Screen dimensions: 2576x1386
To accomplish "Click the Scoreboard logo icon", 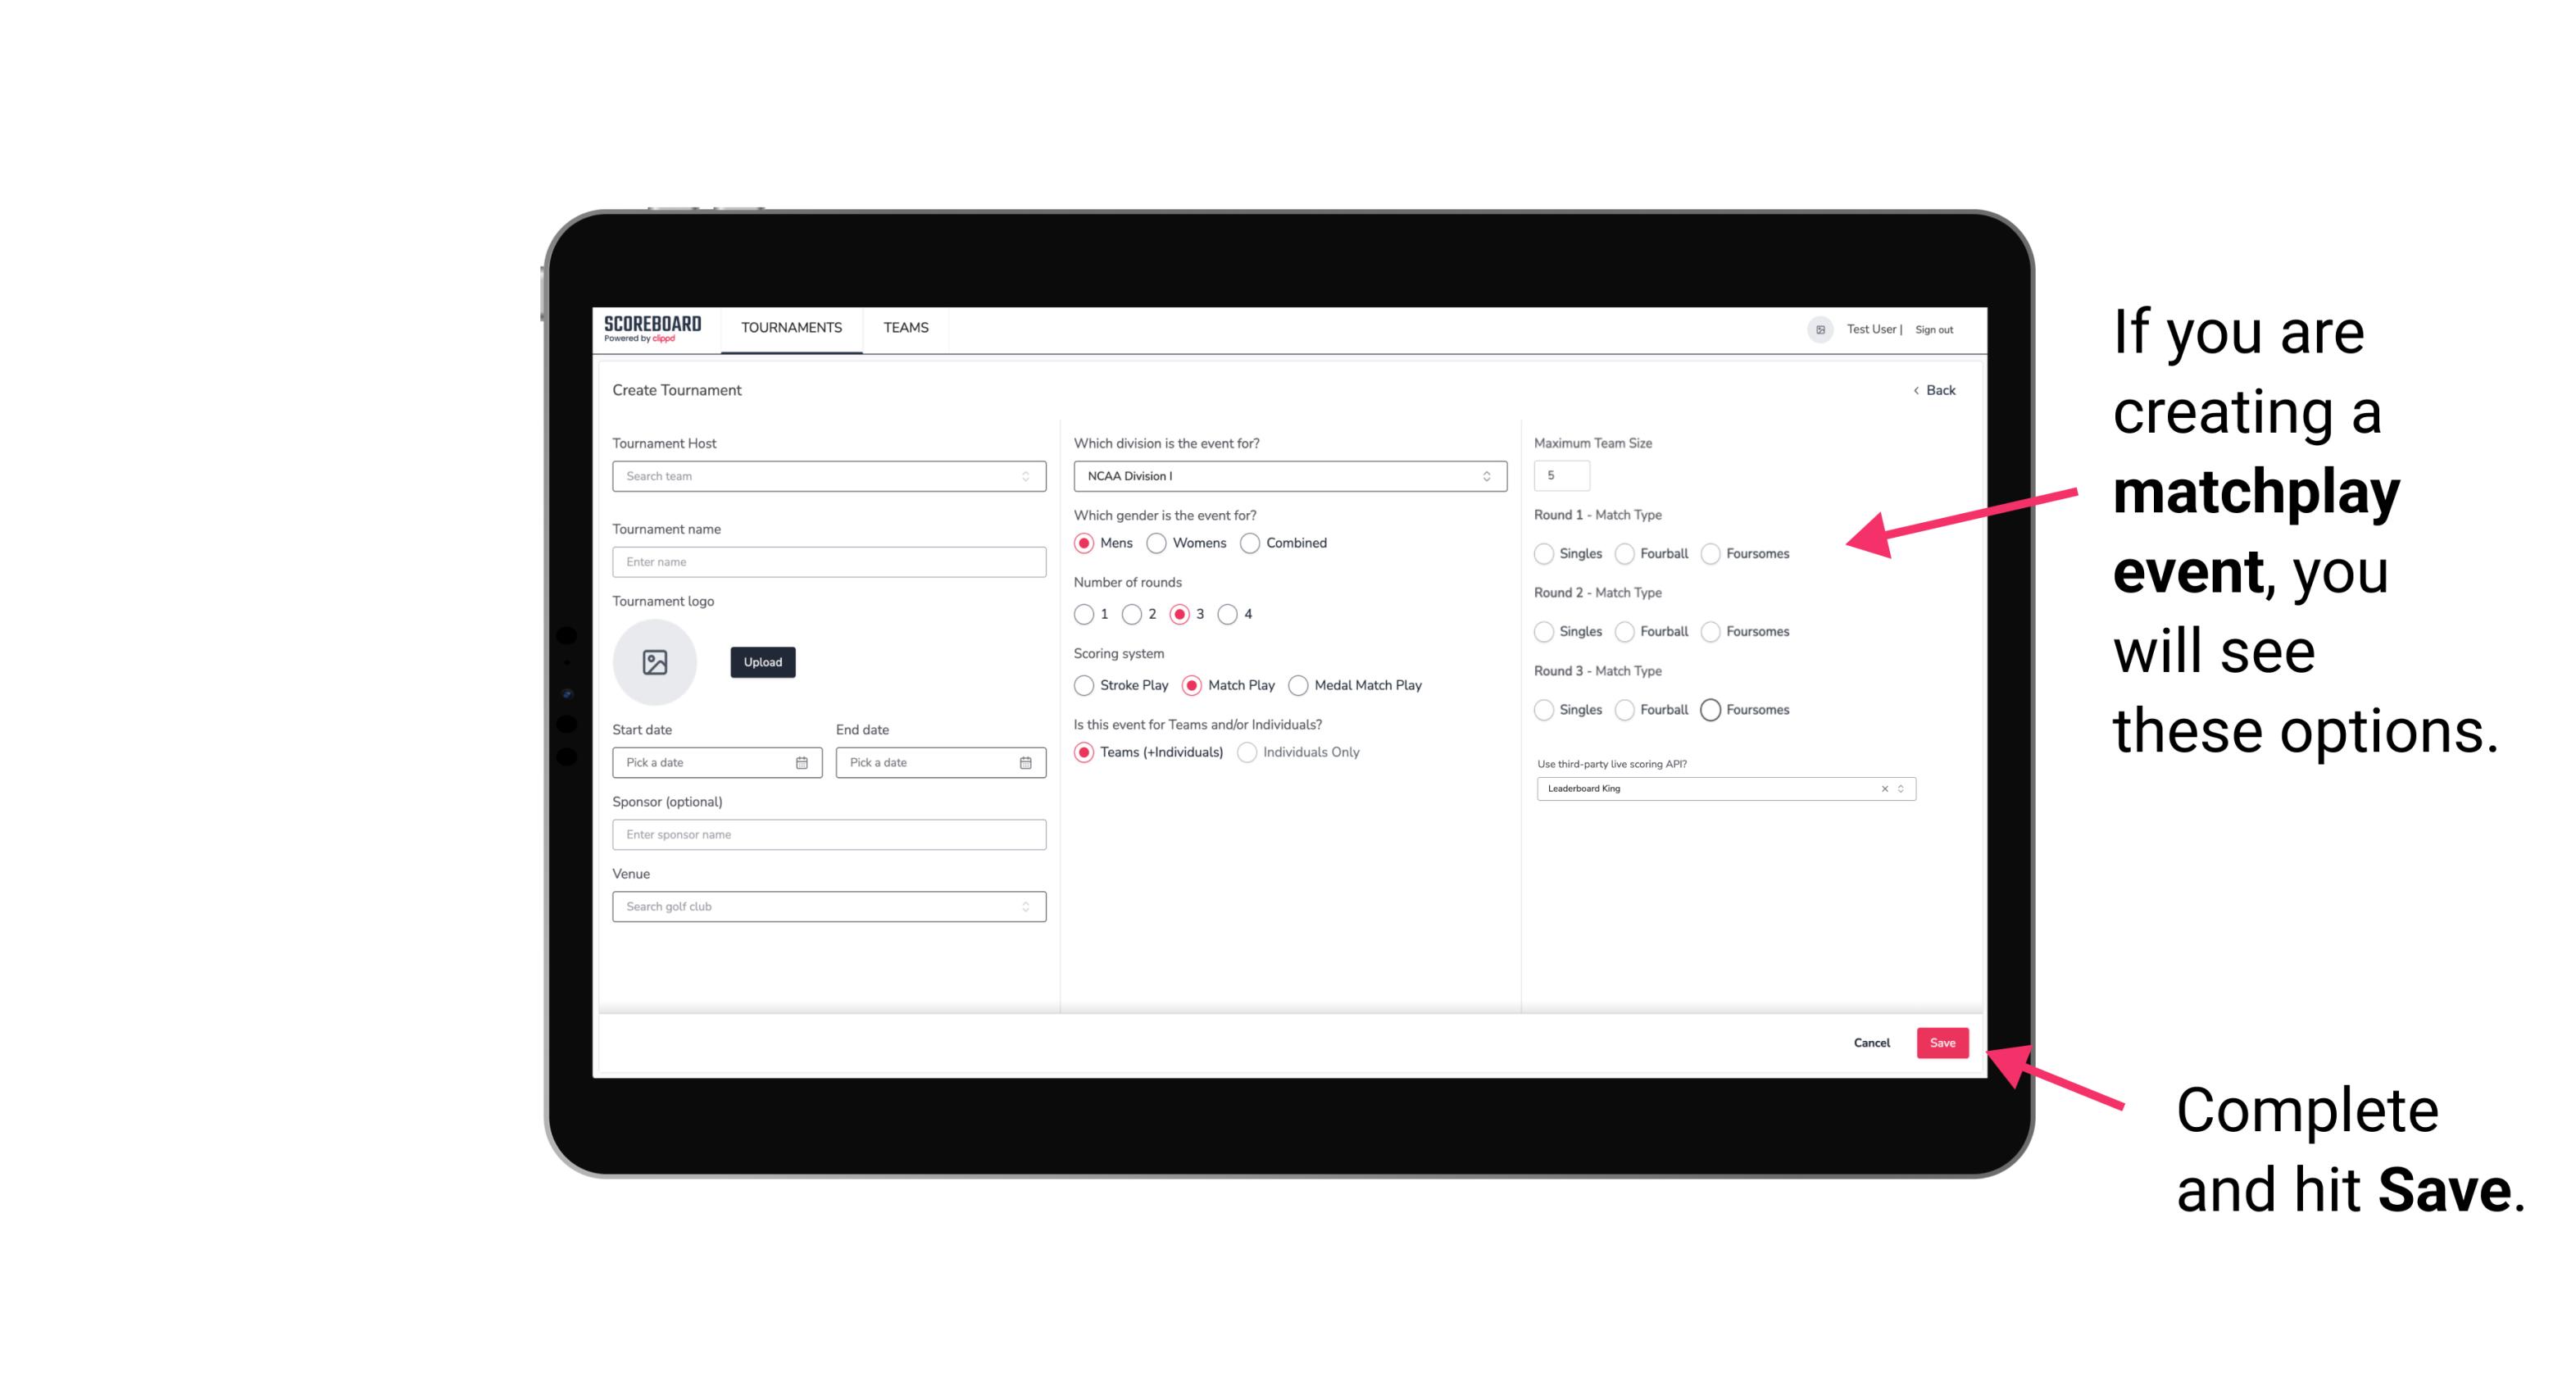I will tap(655, 329).
